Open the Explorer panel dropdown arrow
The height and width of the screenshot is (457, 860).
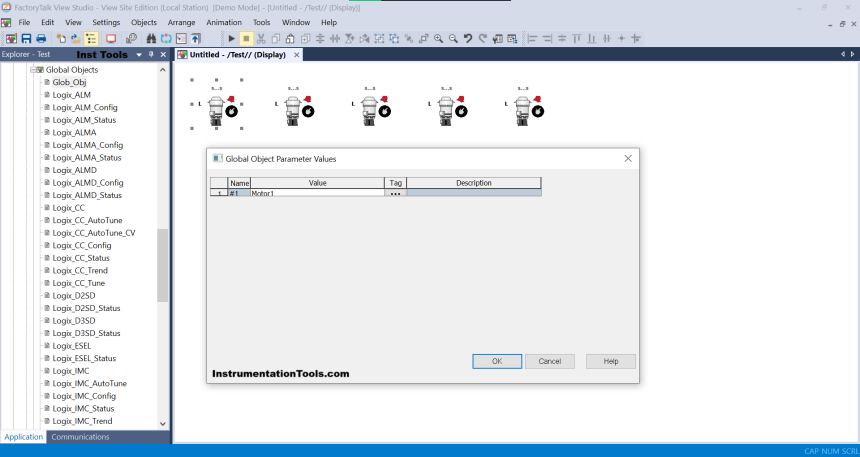pos(138,54)
